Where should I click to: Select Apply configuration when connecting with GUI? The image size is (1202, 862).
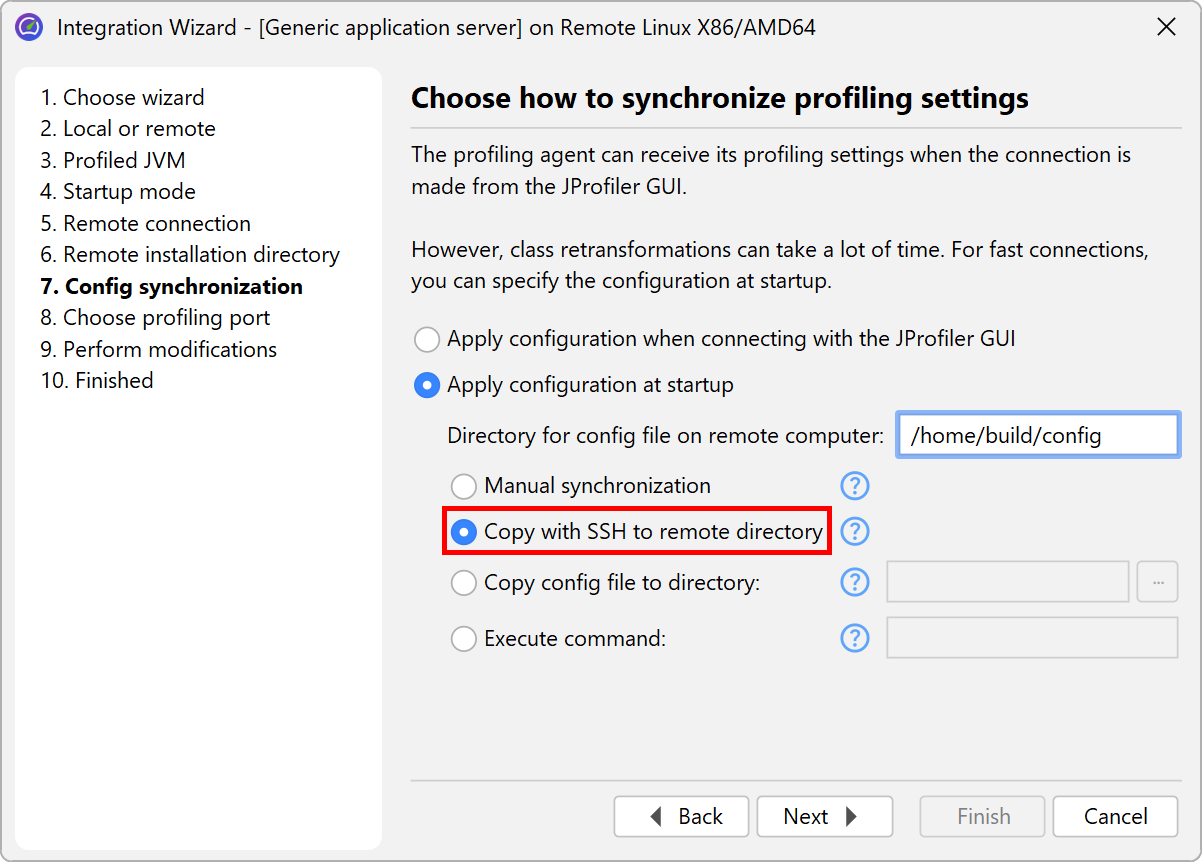[427, 339]
